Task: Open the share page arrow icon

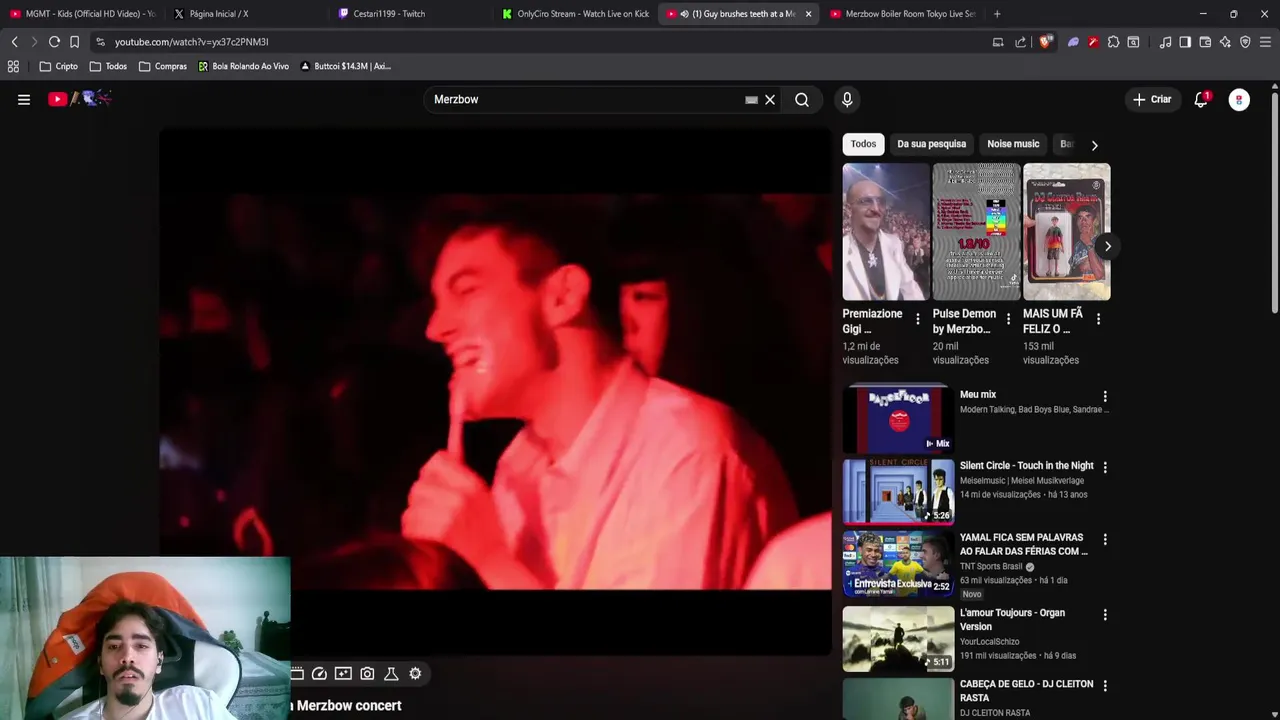Action: coord(1020,42)
